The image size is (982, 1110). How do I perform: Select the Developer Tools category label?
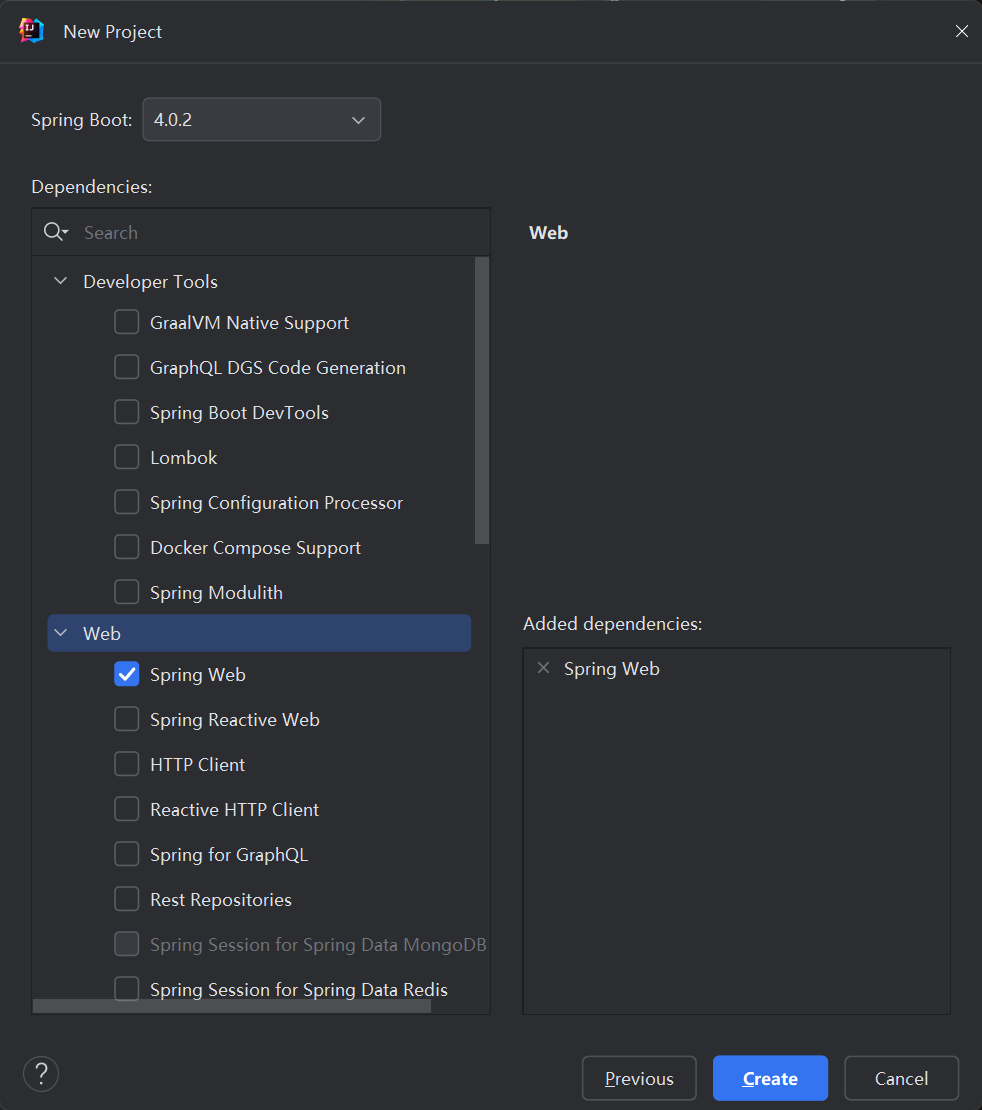tap(150, 282)
